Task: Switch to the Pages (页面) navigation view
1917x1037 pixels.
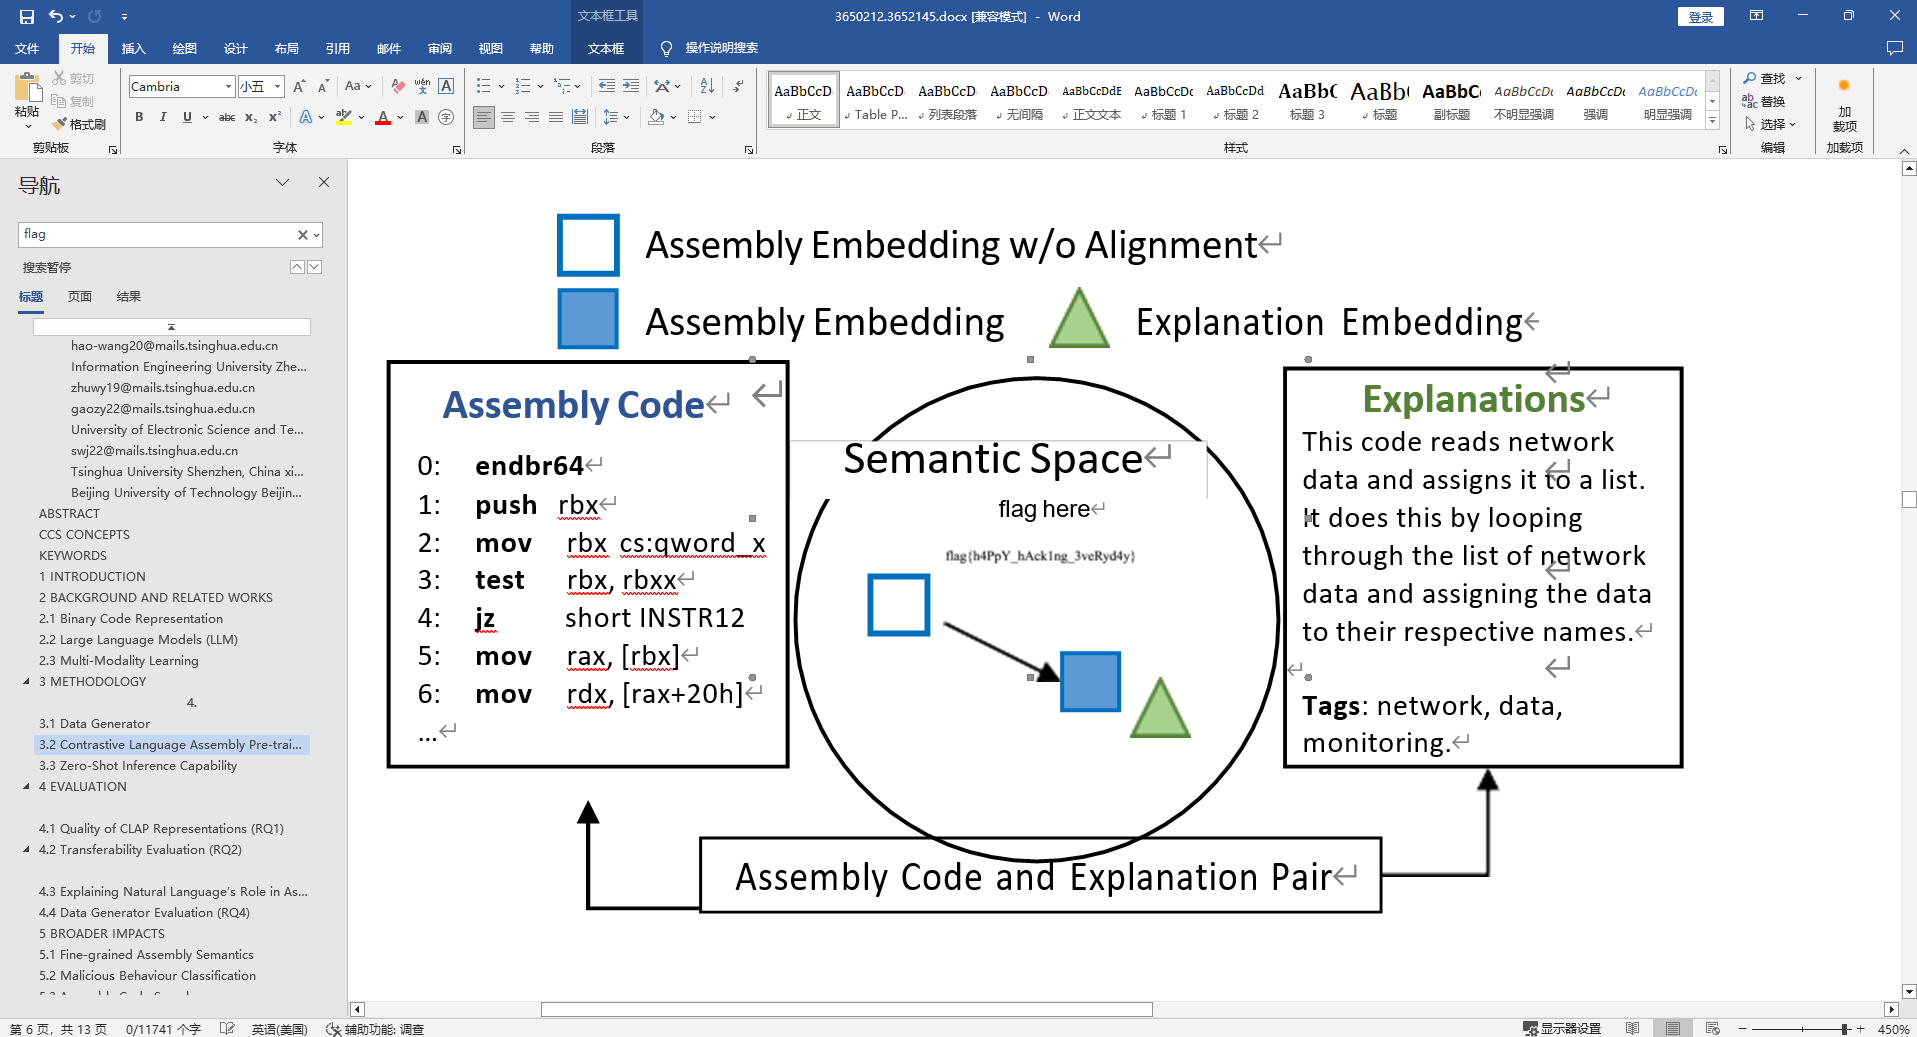Action: point(80,296)
